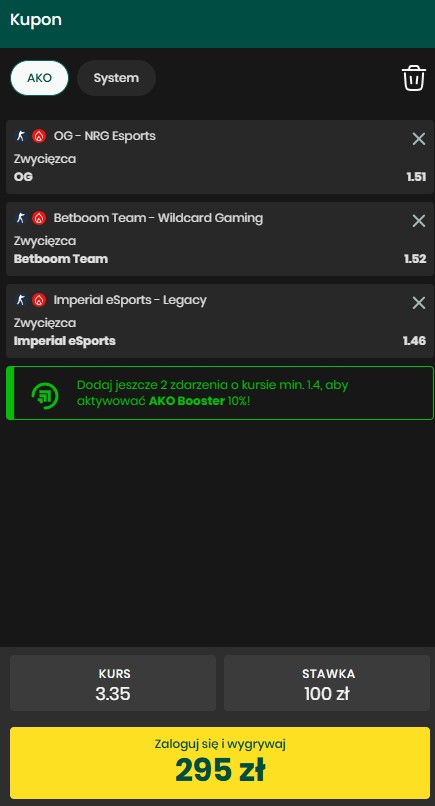
Task: Remove Imperial eSports - Legacy bet
Action: point(419,303)
